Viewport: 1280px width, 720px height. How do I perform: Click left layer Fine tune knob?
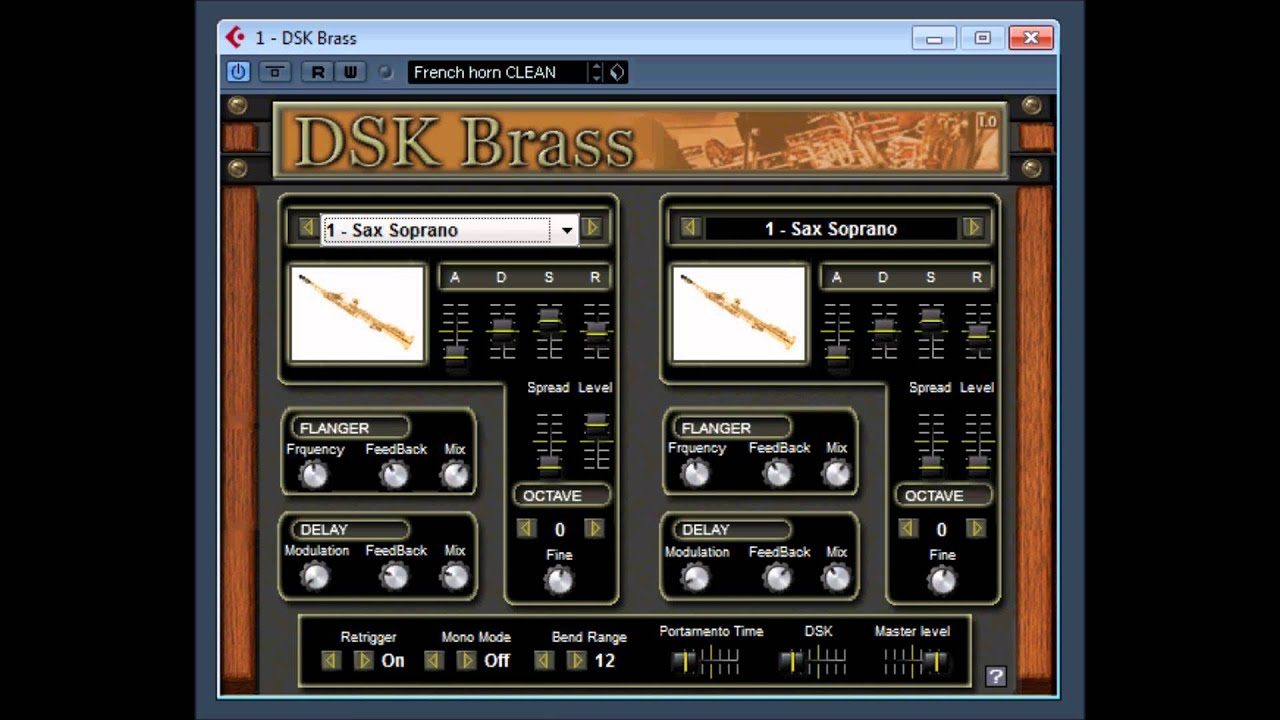click(x=559, y=580)
